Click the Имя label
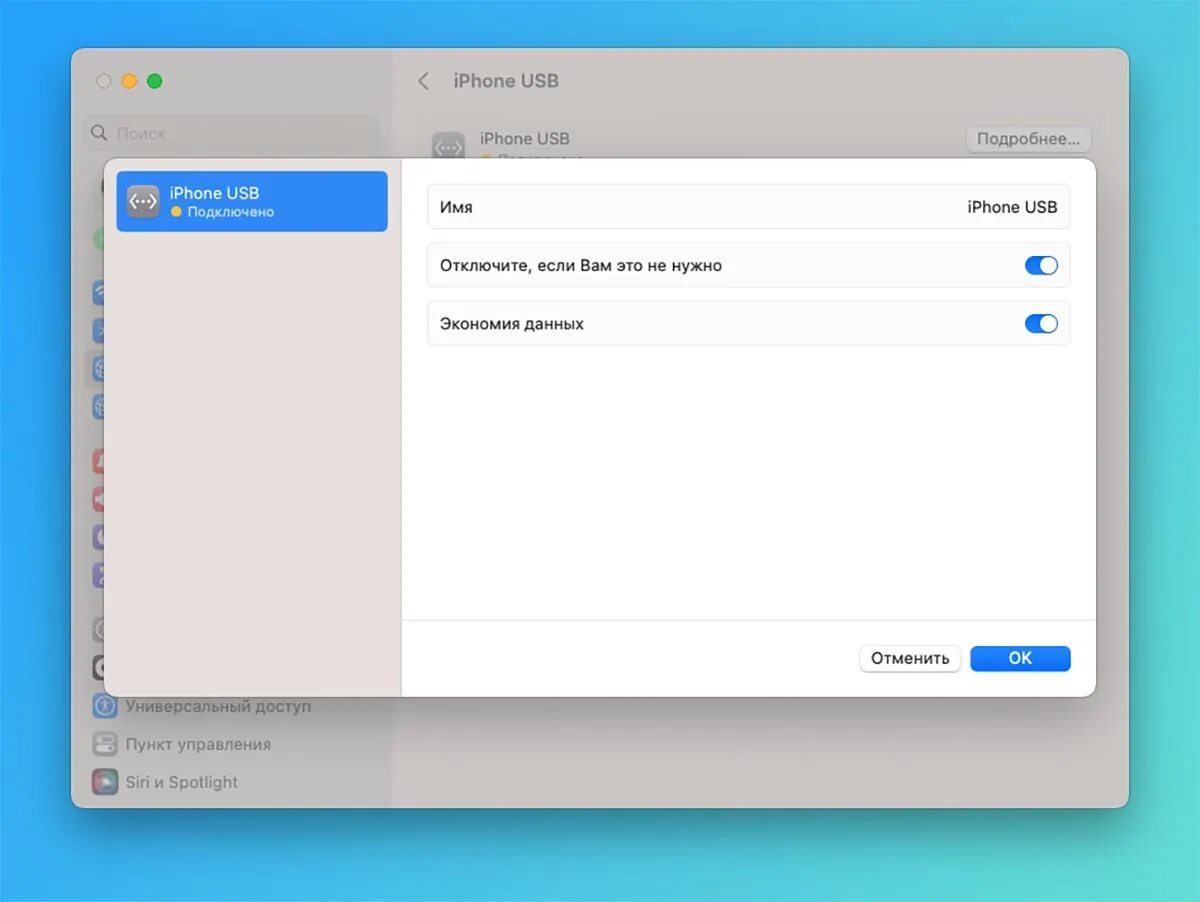This screenshot has height=902, width=1200. point(456,207)
